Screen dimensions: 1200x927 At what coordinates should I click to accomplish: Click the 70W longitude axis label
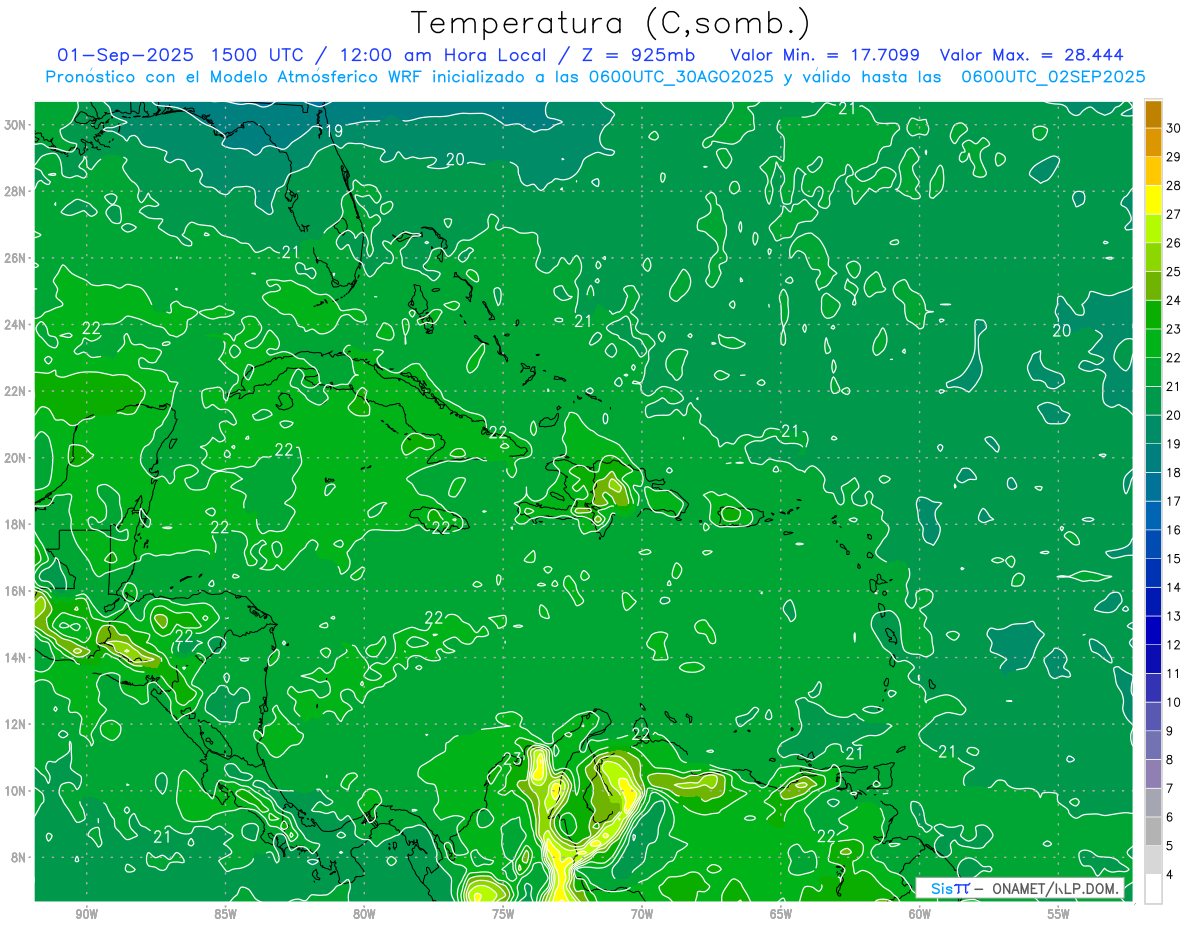642,915
